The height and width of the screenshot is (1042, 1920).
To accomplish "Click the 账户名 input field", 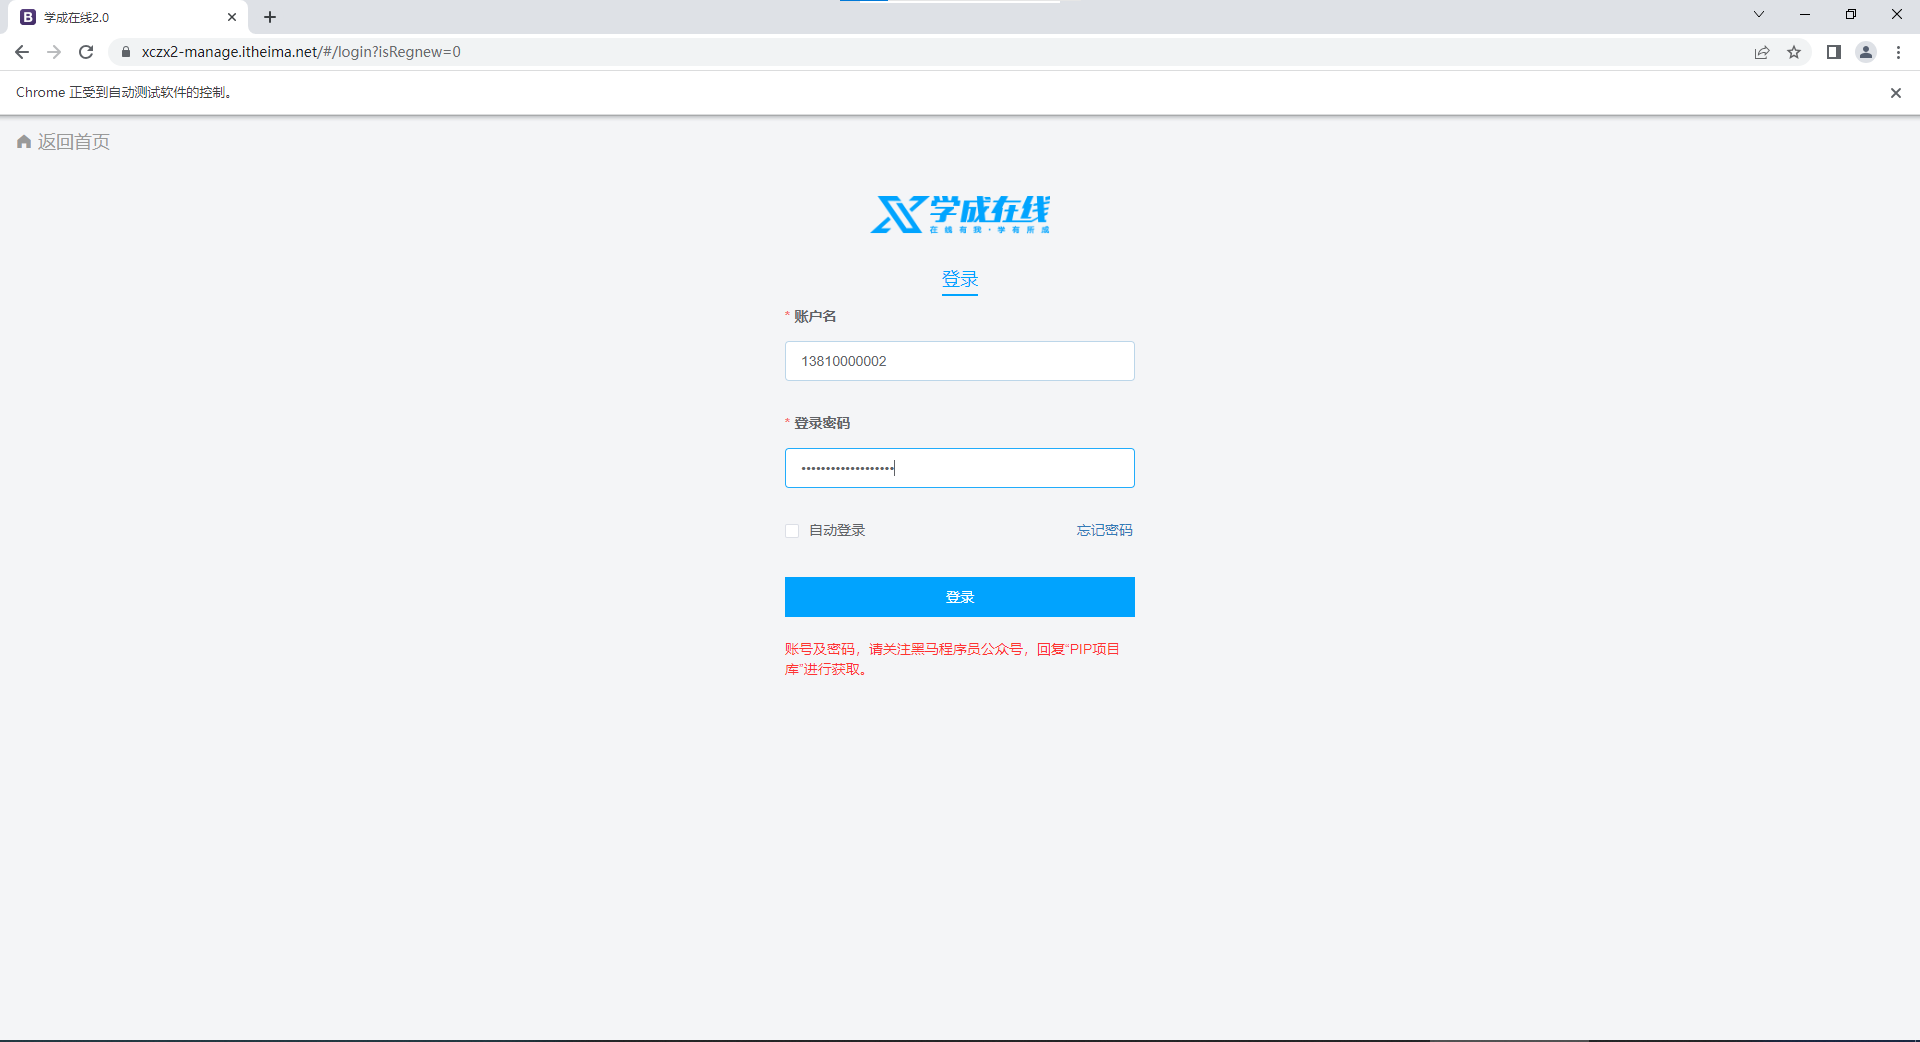I will coord(960,361).
